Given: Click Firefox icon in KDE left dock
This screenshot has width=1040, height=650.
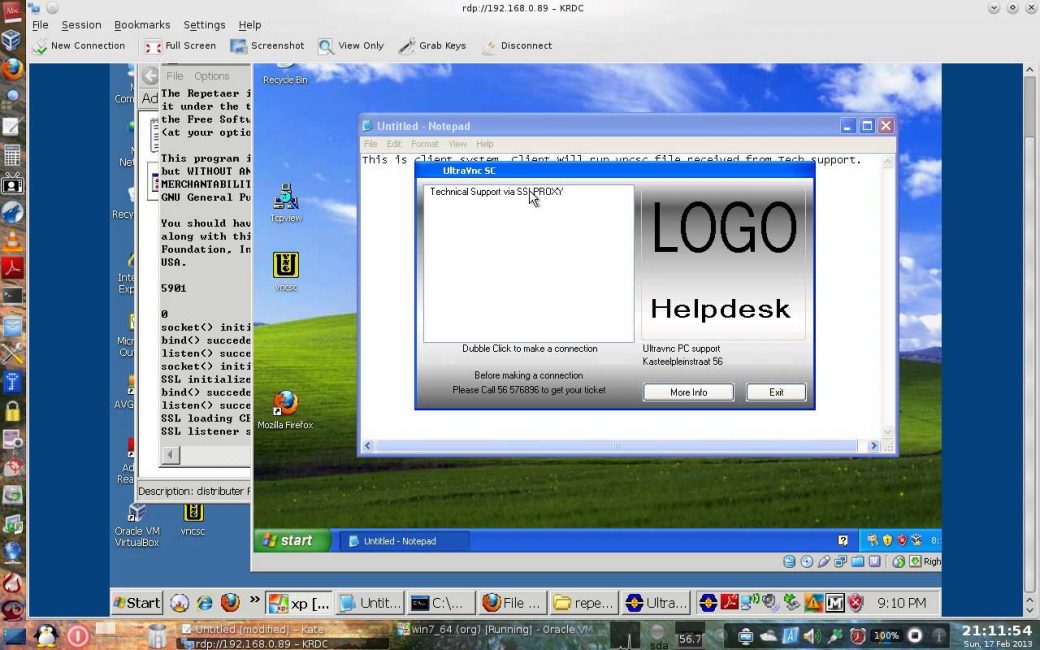Looking at the screenshot, I should coord(12,69).
